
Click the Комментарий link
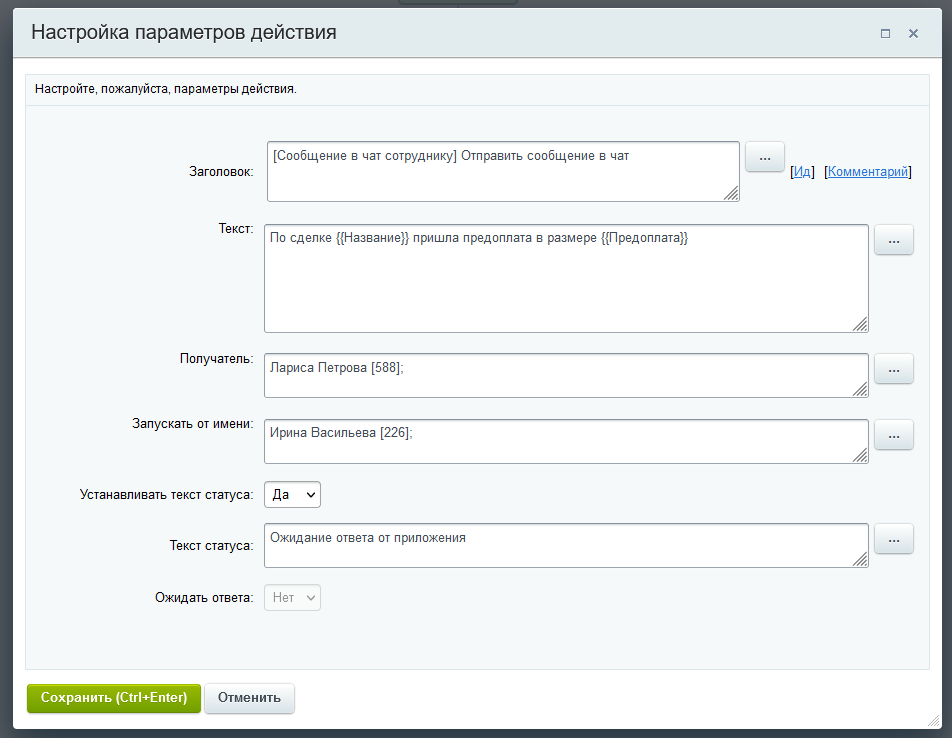[868, 172]
